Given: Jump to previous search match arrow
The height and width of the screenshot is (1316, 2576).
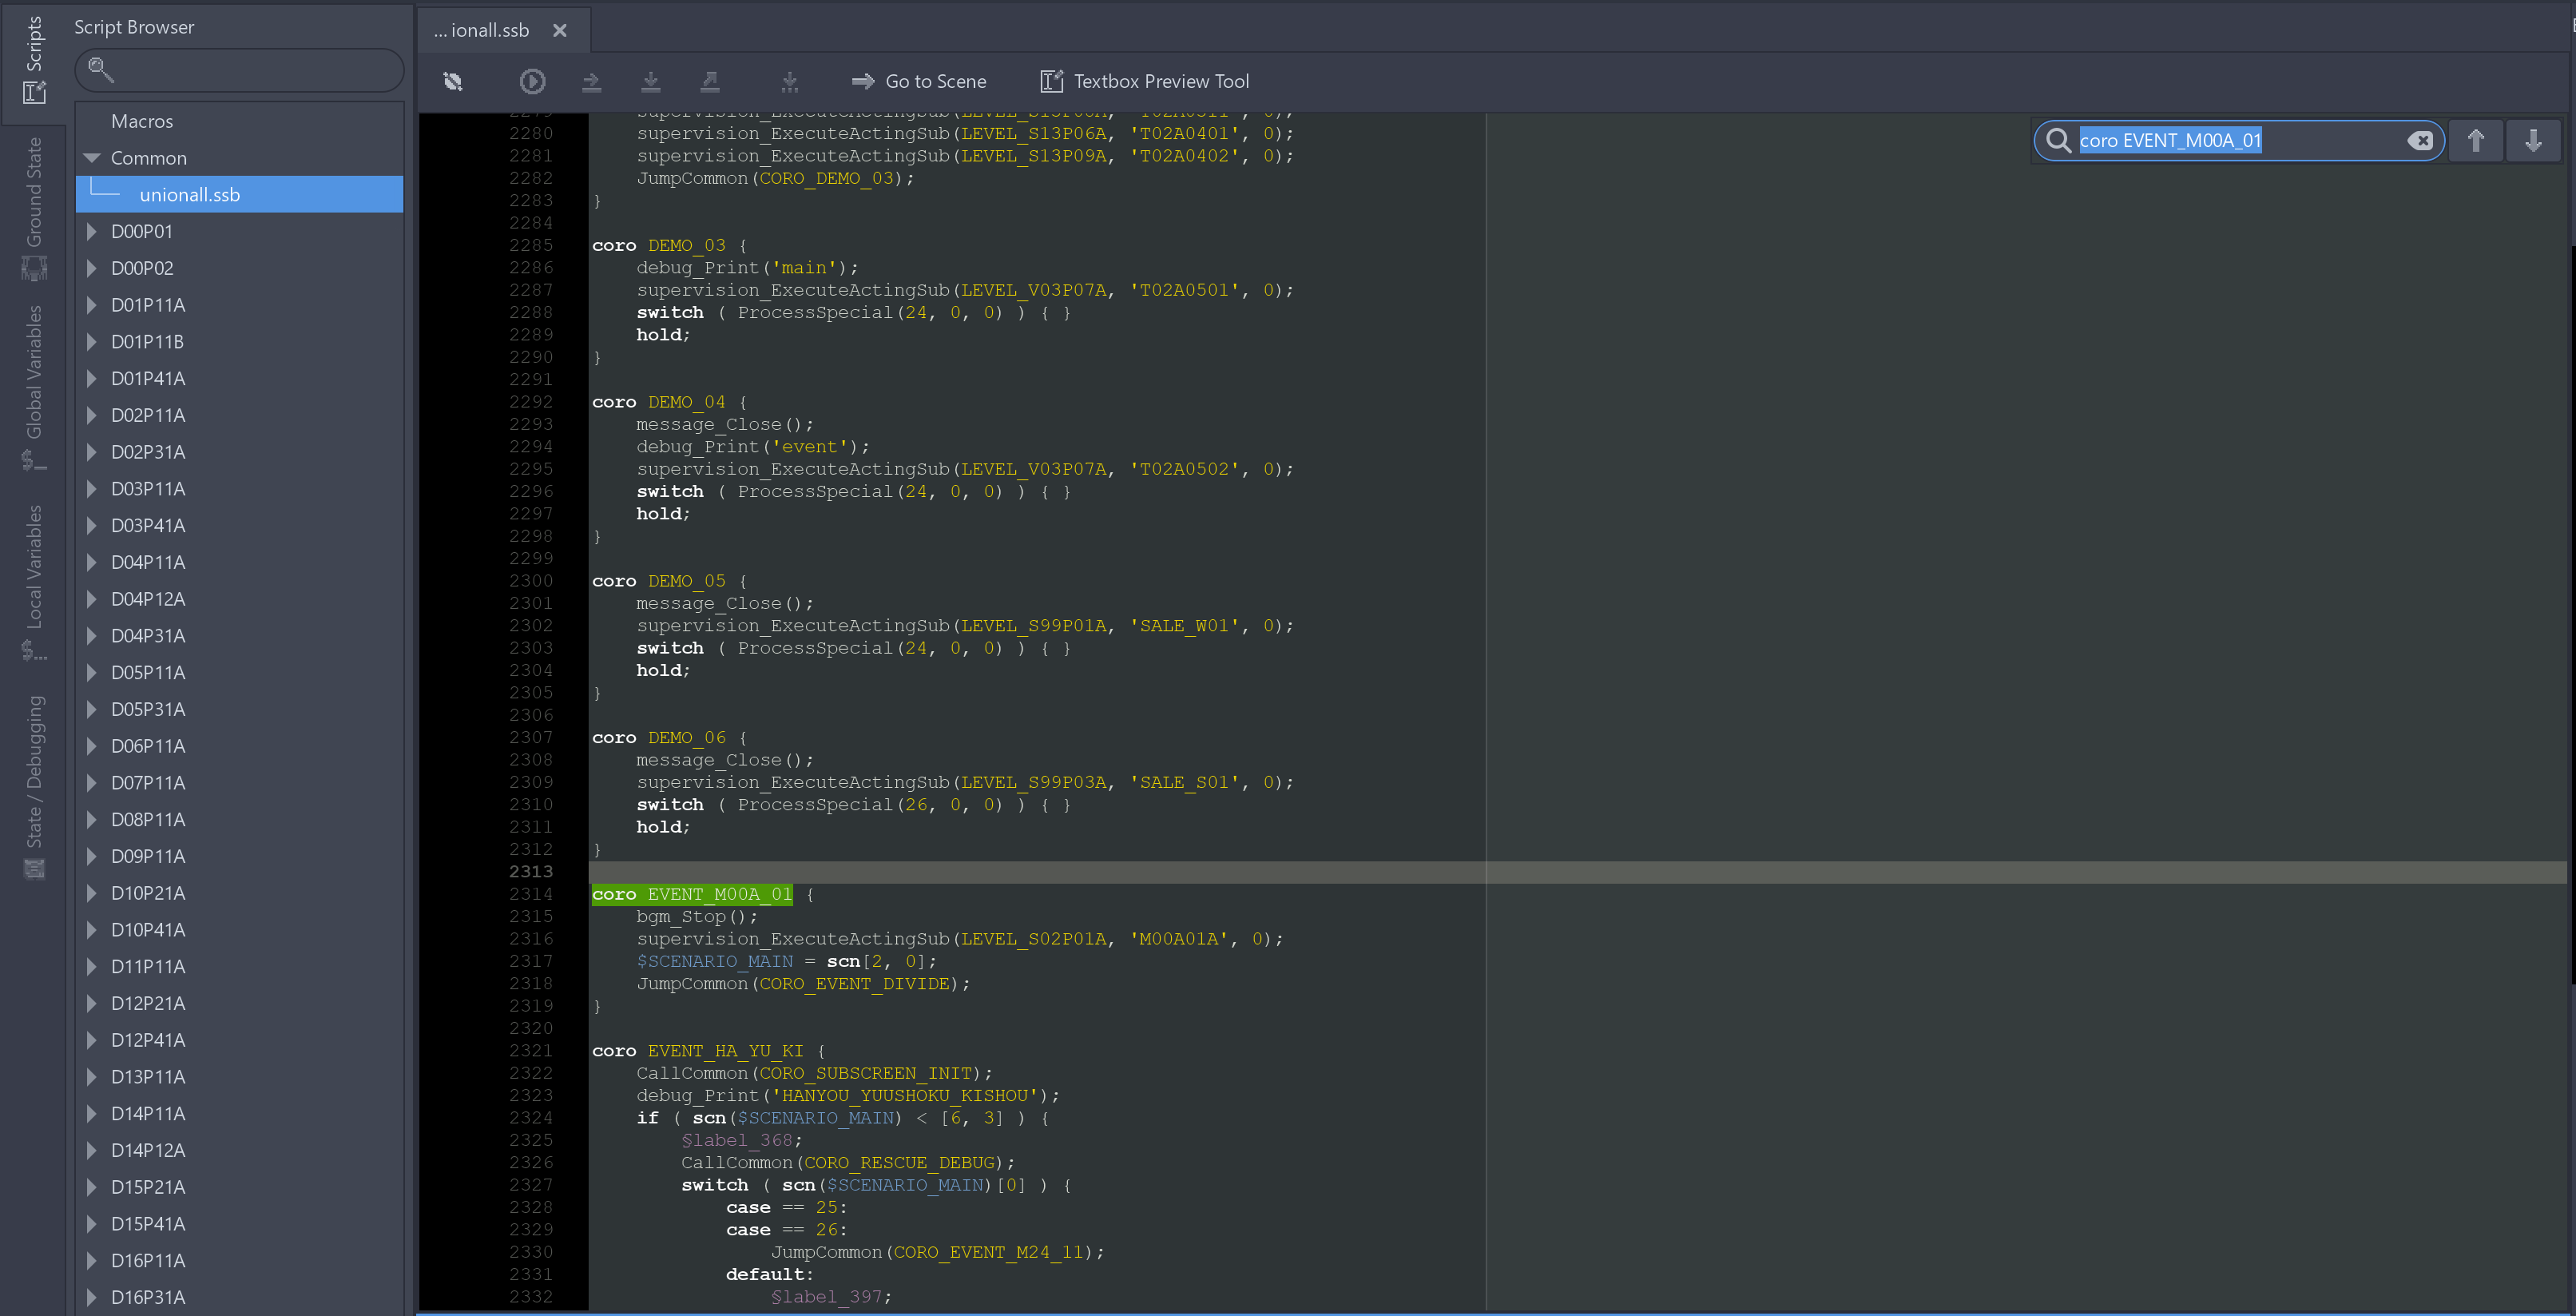Looking at the screenshot, I should [x=2475, y=140].
